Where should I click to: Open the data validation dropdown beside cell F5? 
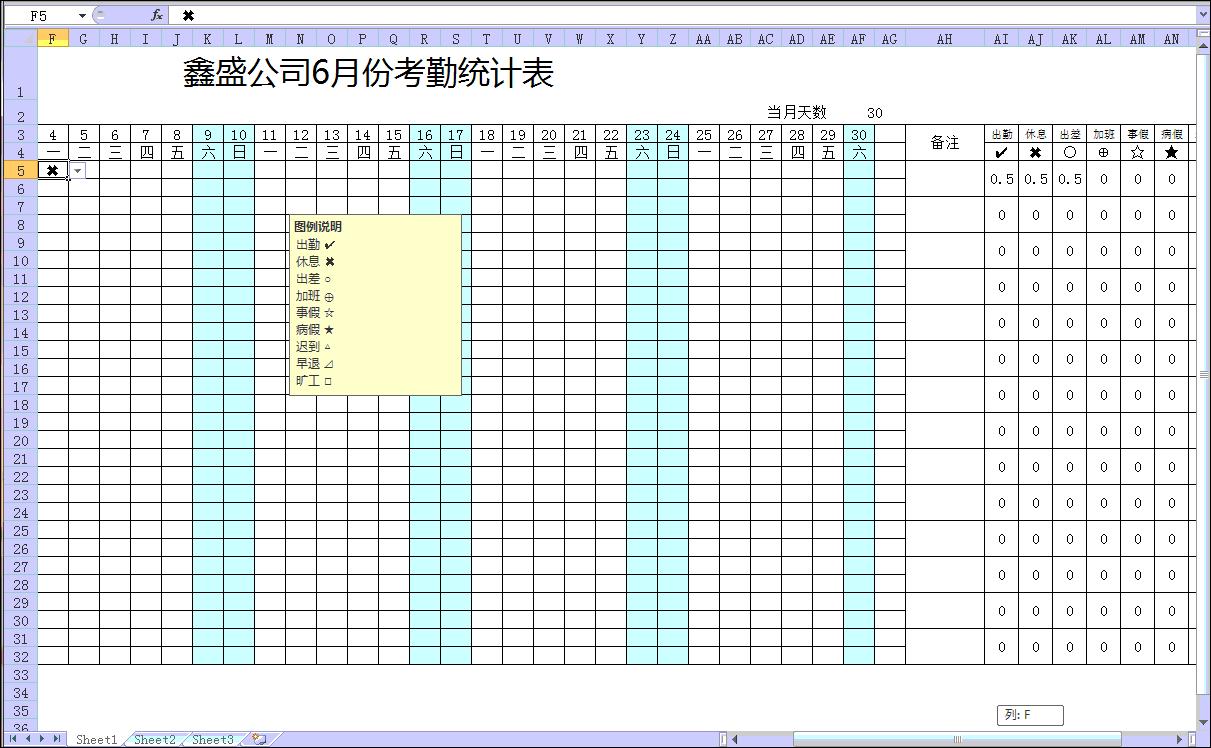pyautogui.click(x=78, y=170)
